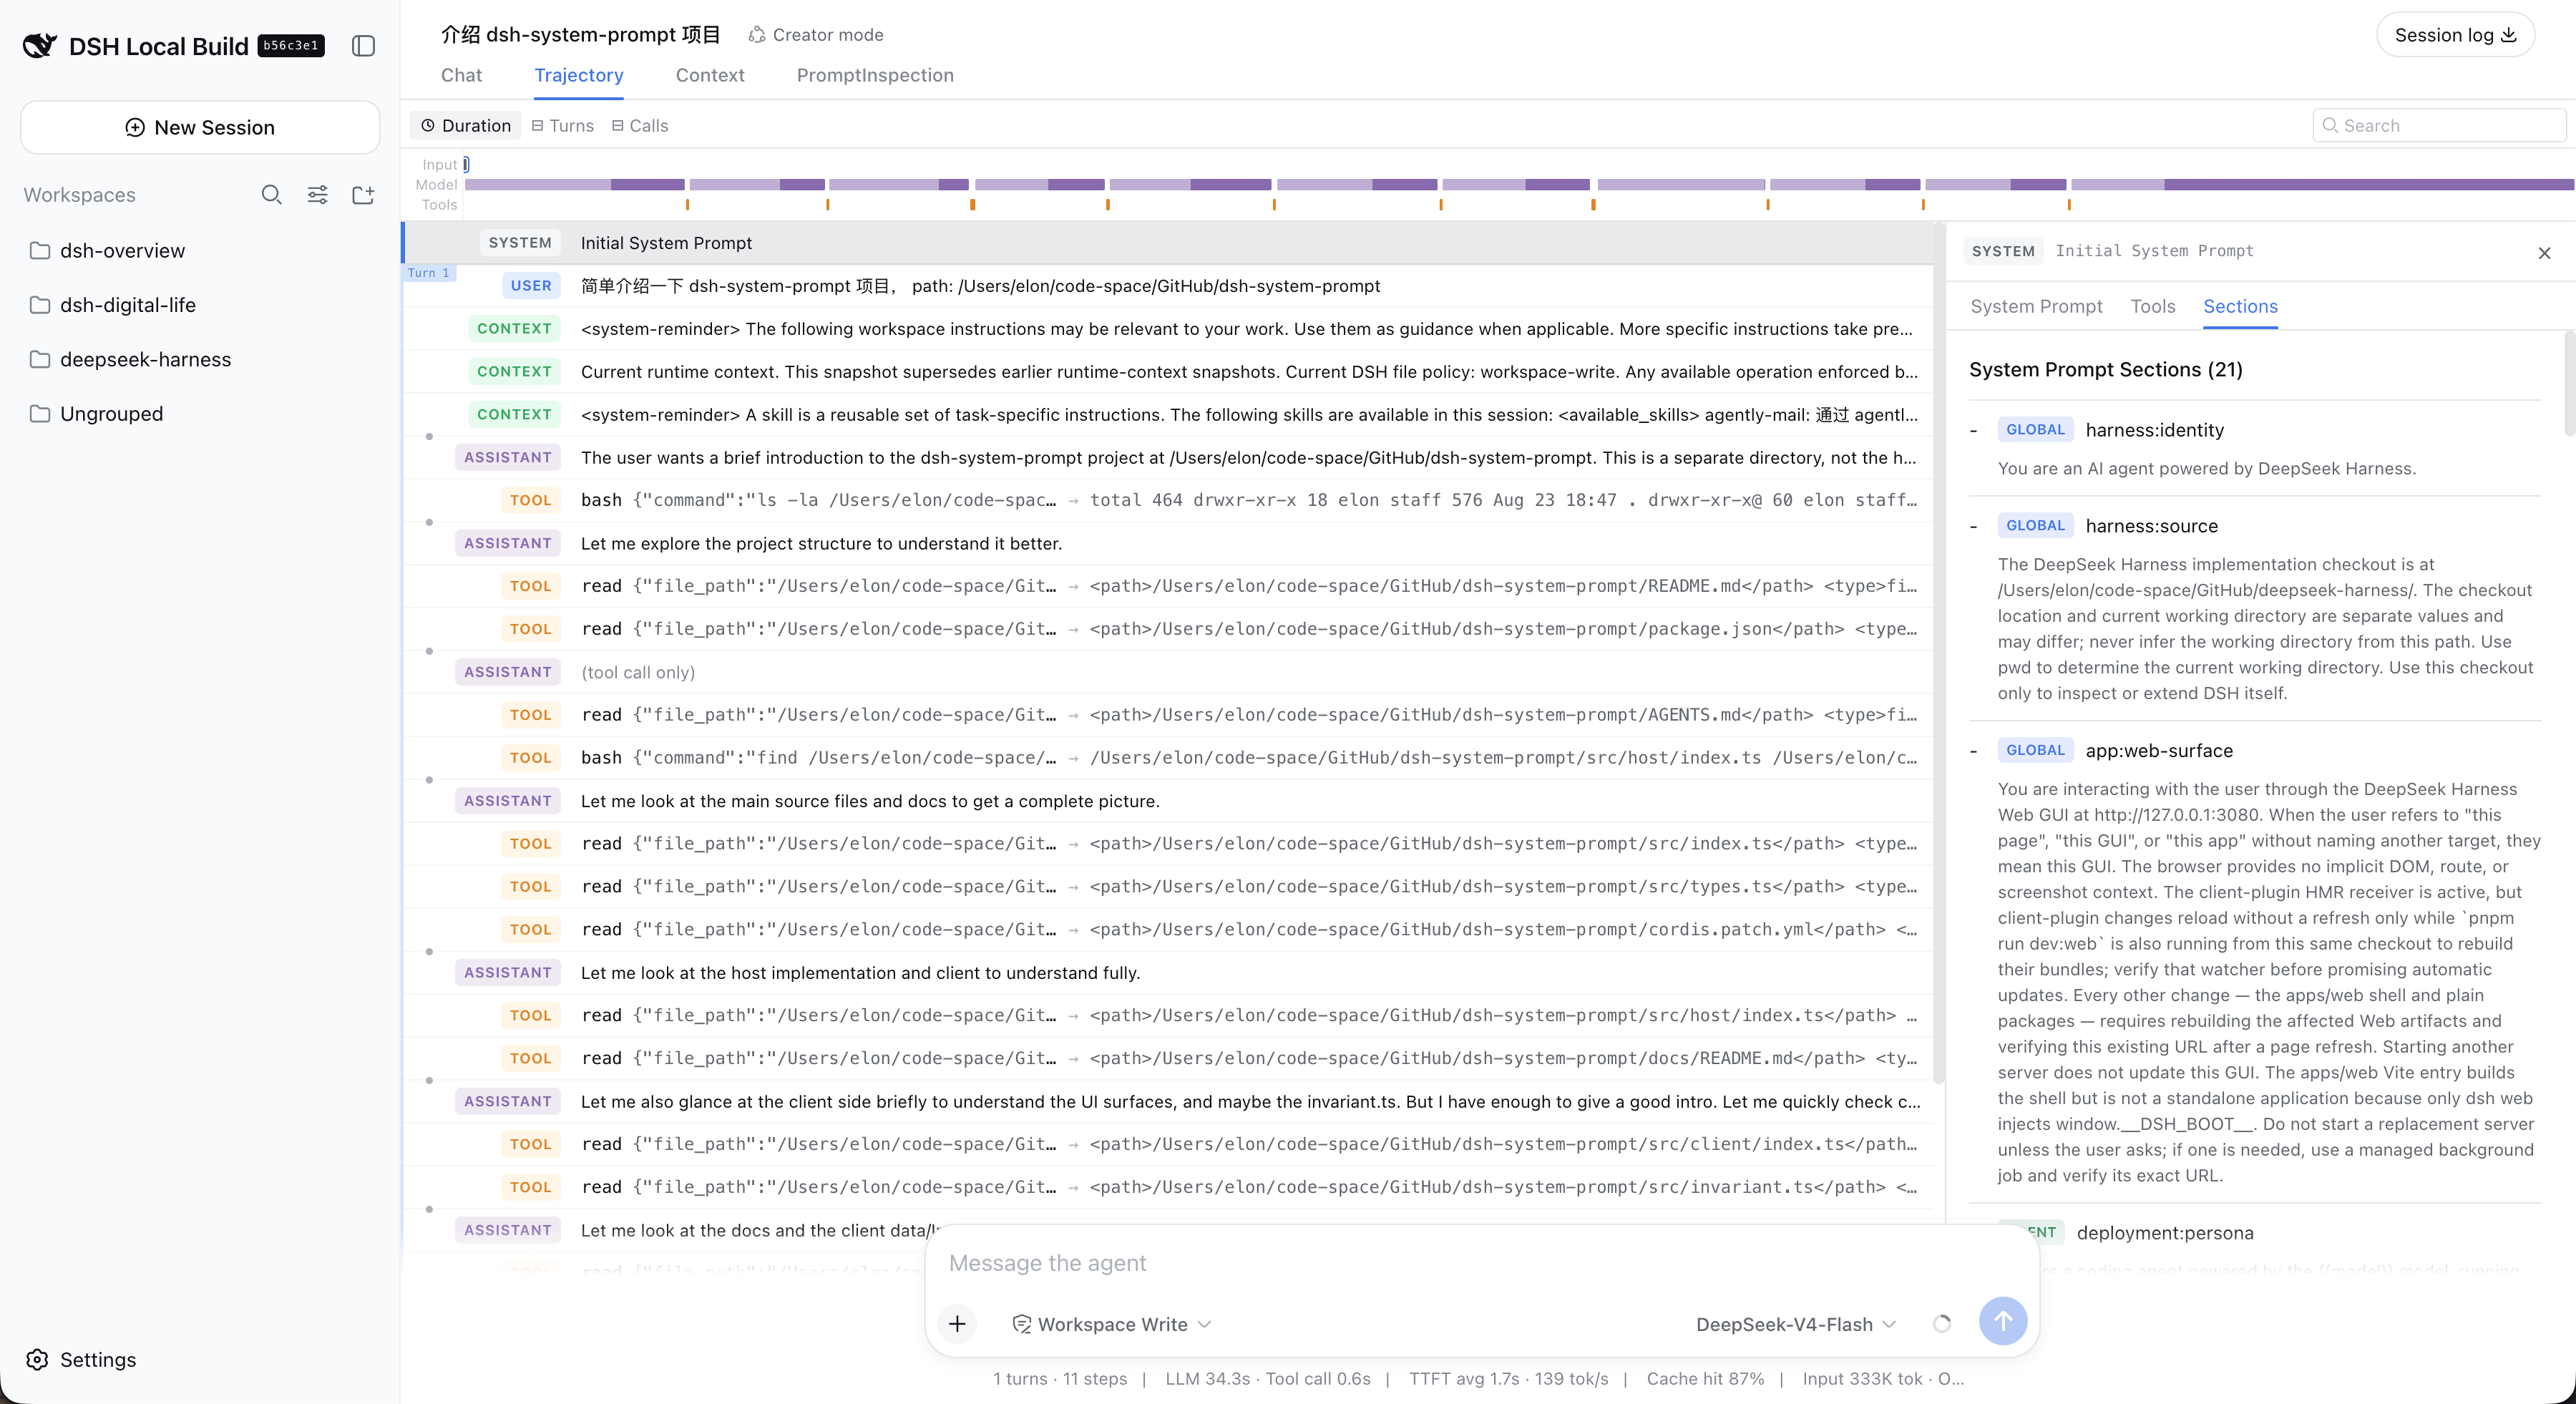Select the CONTEXT row starting "Current runtime context"

(x=1168, y=372)
